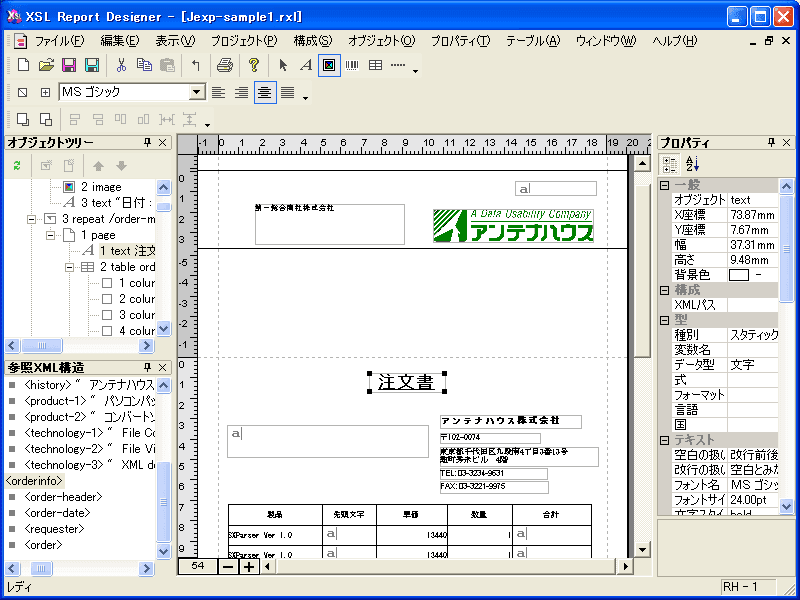Justify the text alignment
The width and height of the screenshot is (800, 600).
(288, 92)
